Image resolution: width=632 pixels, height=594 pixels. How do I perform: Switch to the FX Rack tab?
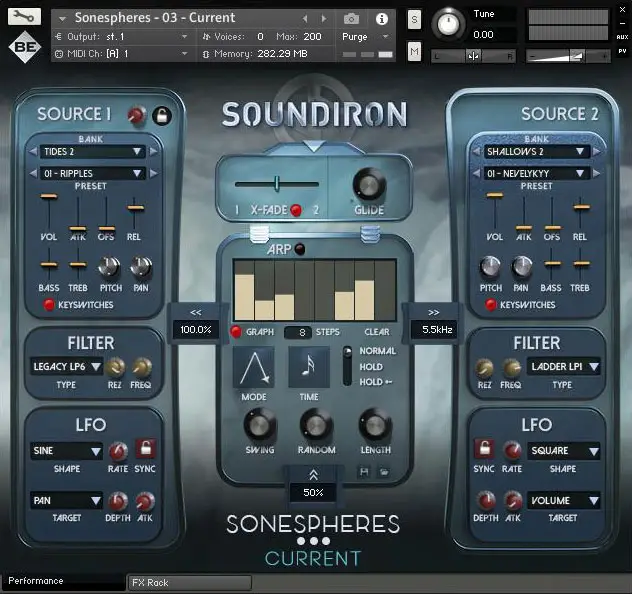tap(189, 583)
